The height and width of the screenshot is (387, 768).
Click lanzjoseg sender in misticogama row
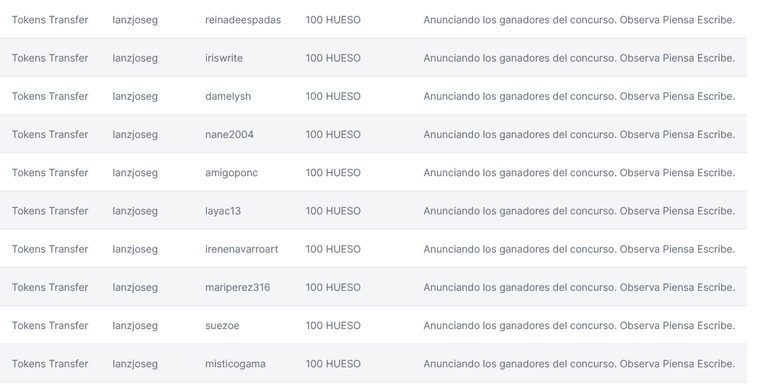[x=135, y=364]
